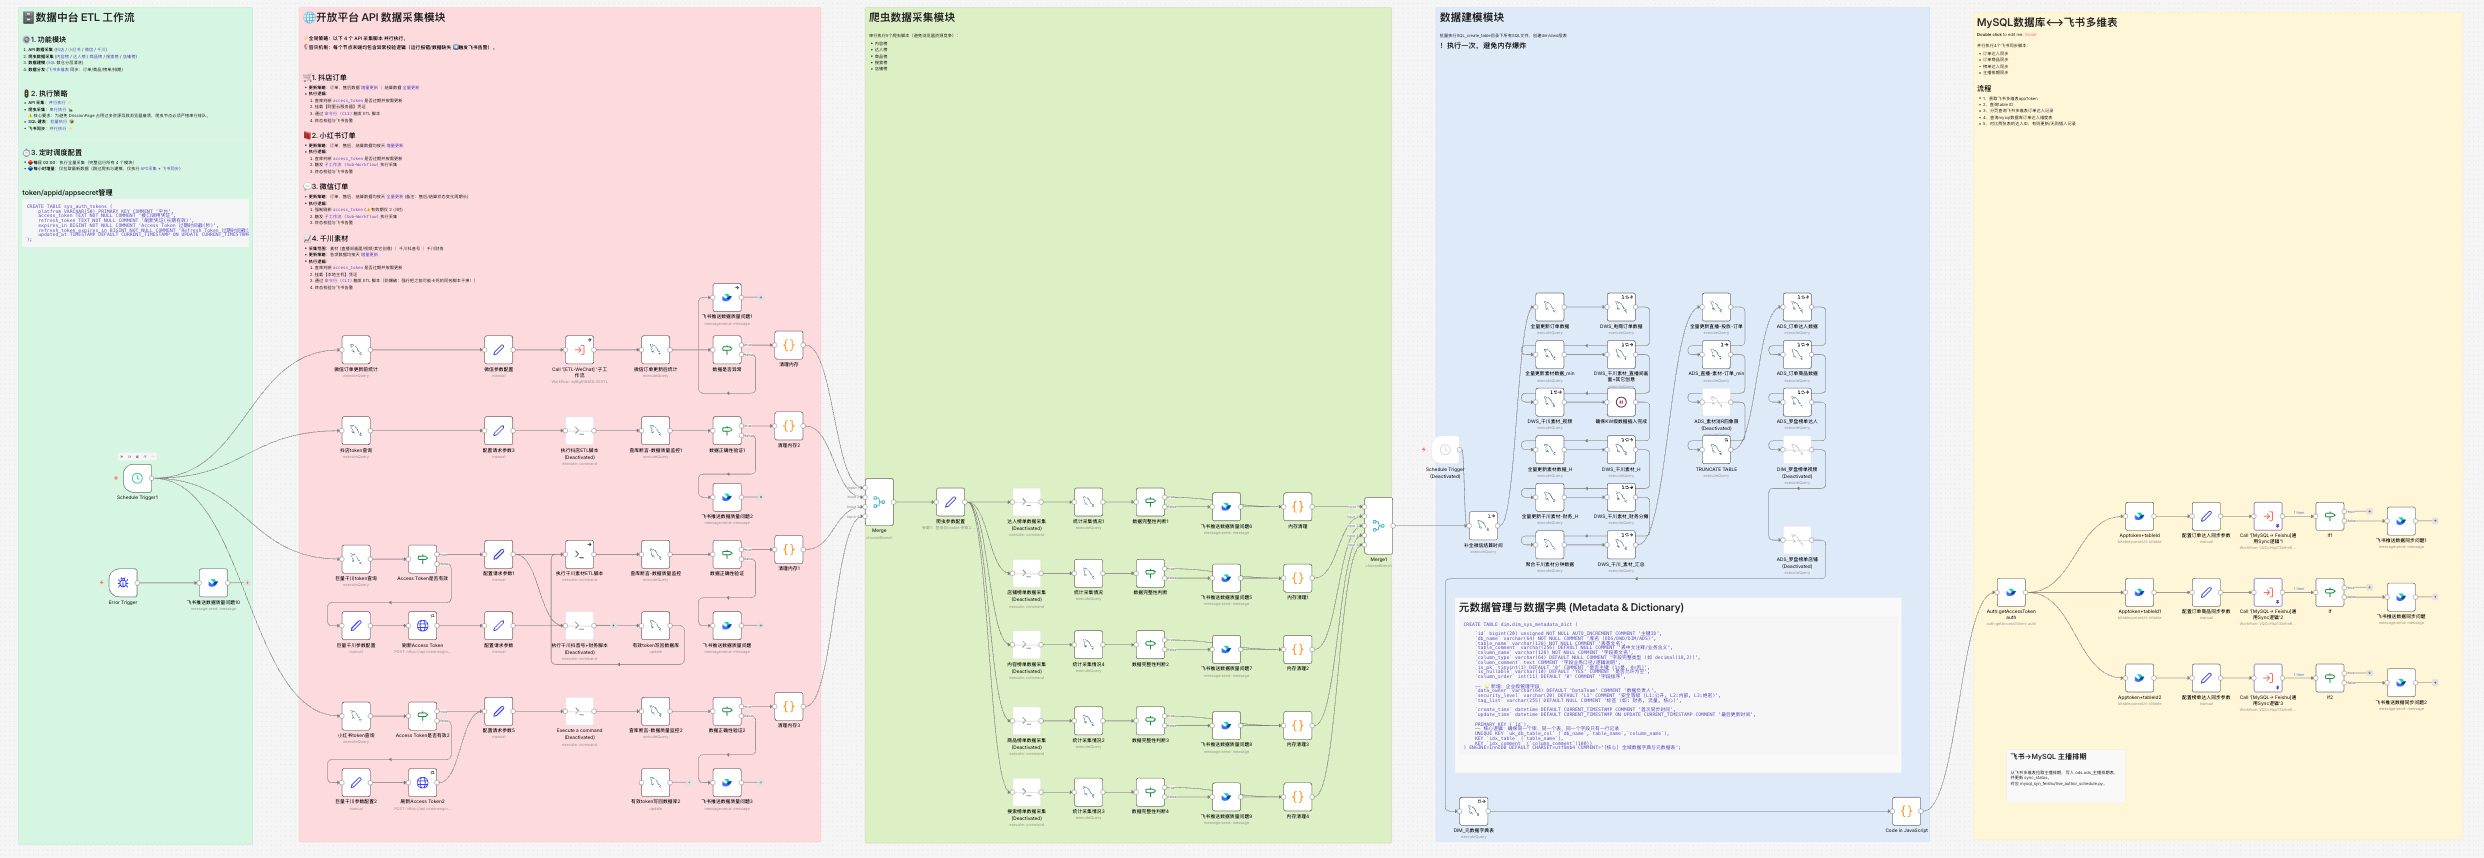Select the 巨量千川参数配置 edit node
Image resolution: width=2484 pixels, height=858 pixels.
[356, 626]
